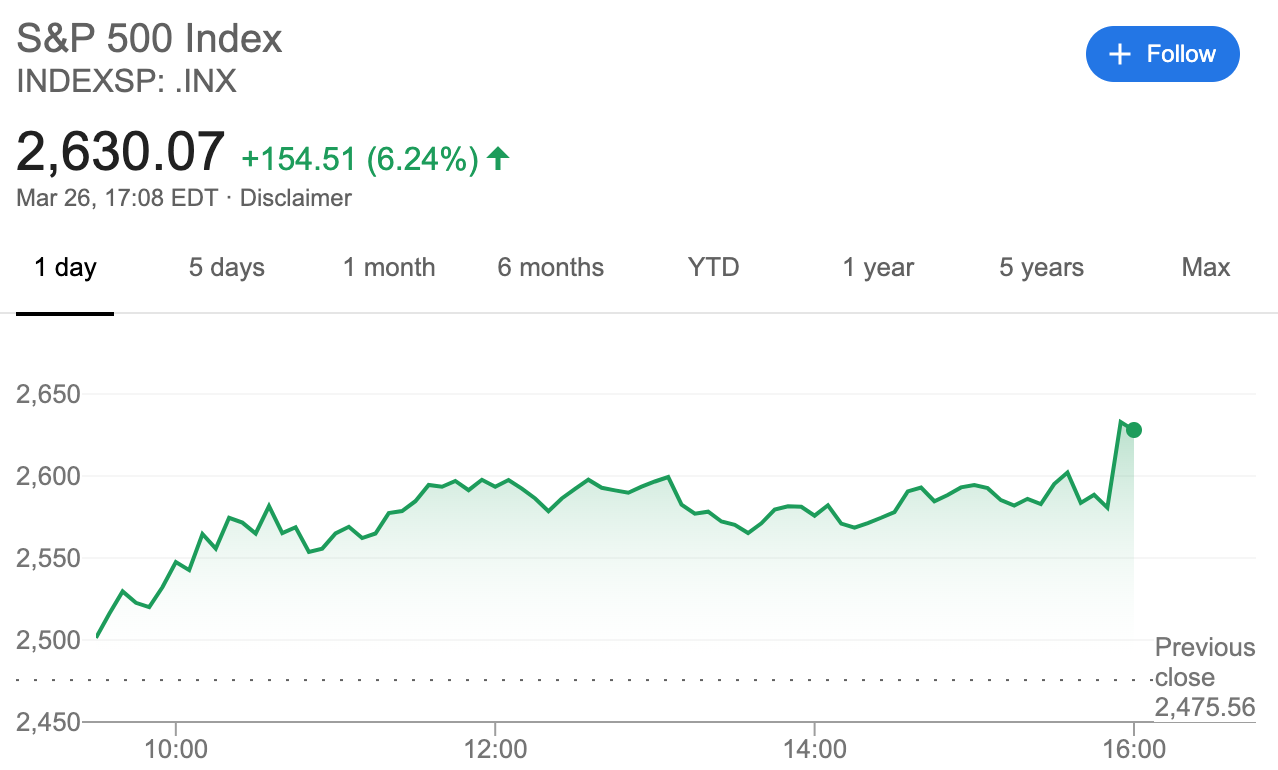Click the S&P 500 Index title
Image resolution: width=1278 pixels, height=770 pixels.
point(150,38)
